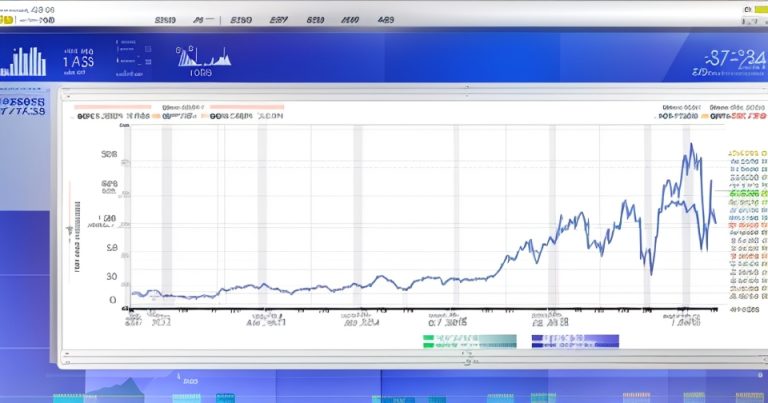Click the small yellow icon at top-right corner

coord(749,9)
